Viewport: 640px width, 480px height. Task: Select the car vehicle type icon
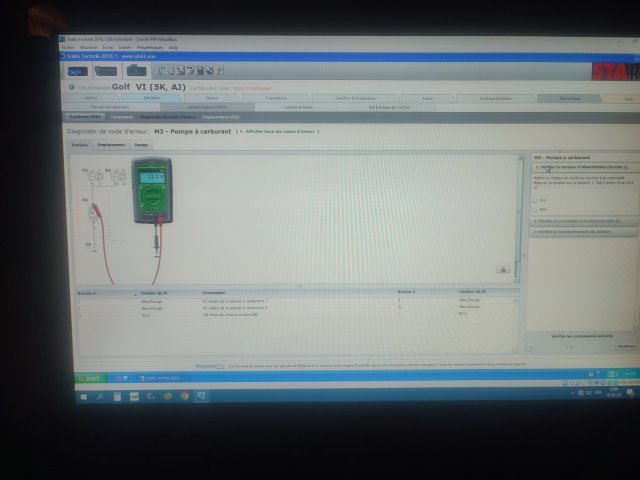(x=78, y=71)
